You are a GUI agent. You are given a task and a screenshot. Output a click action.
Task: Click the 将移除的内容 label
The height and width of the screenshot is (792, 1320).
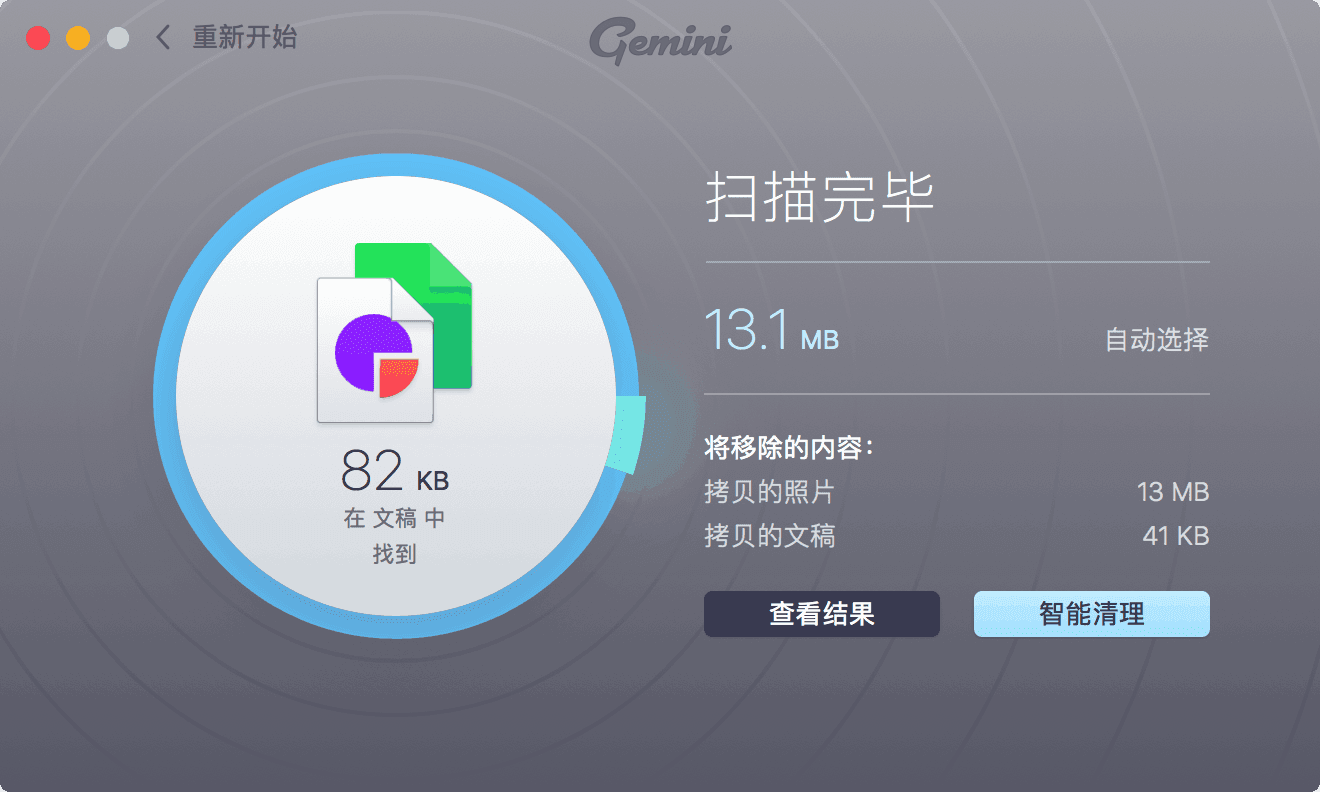(x=789, y=448)
